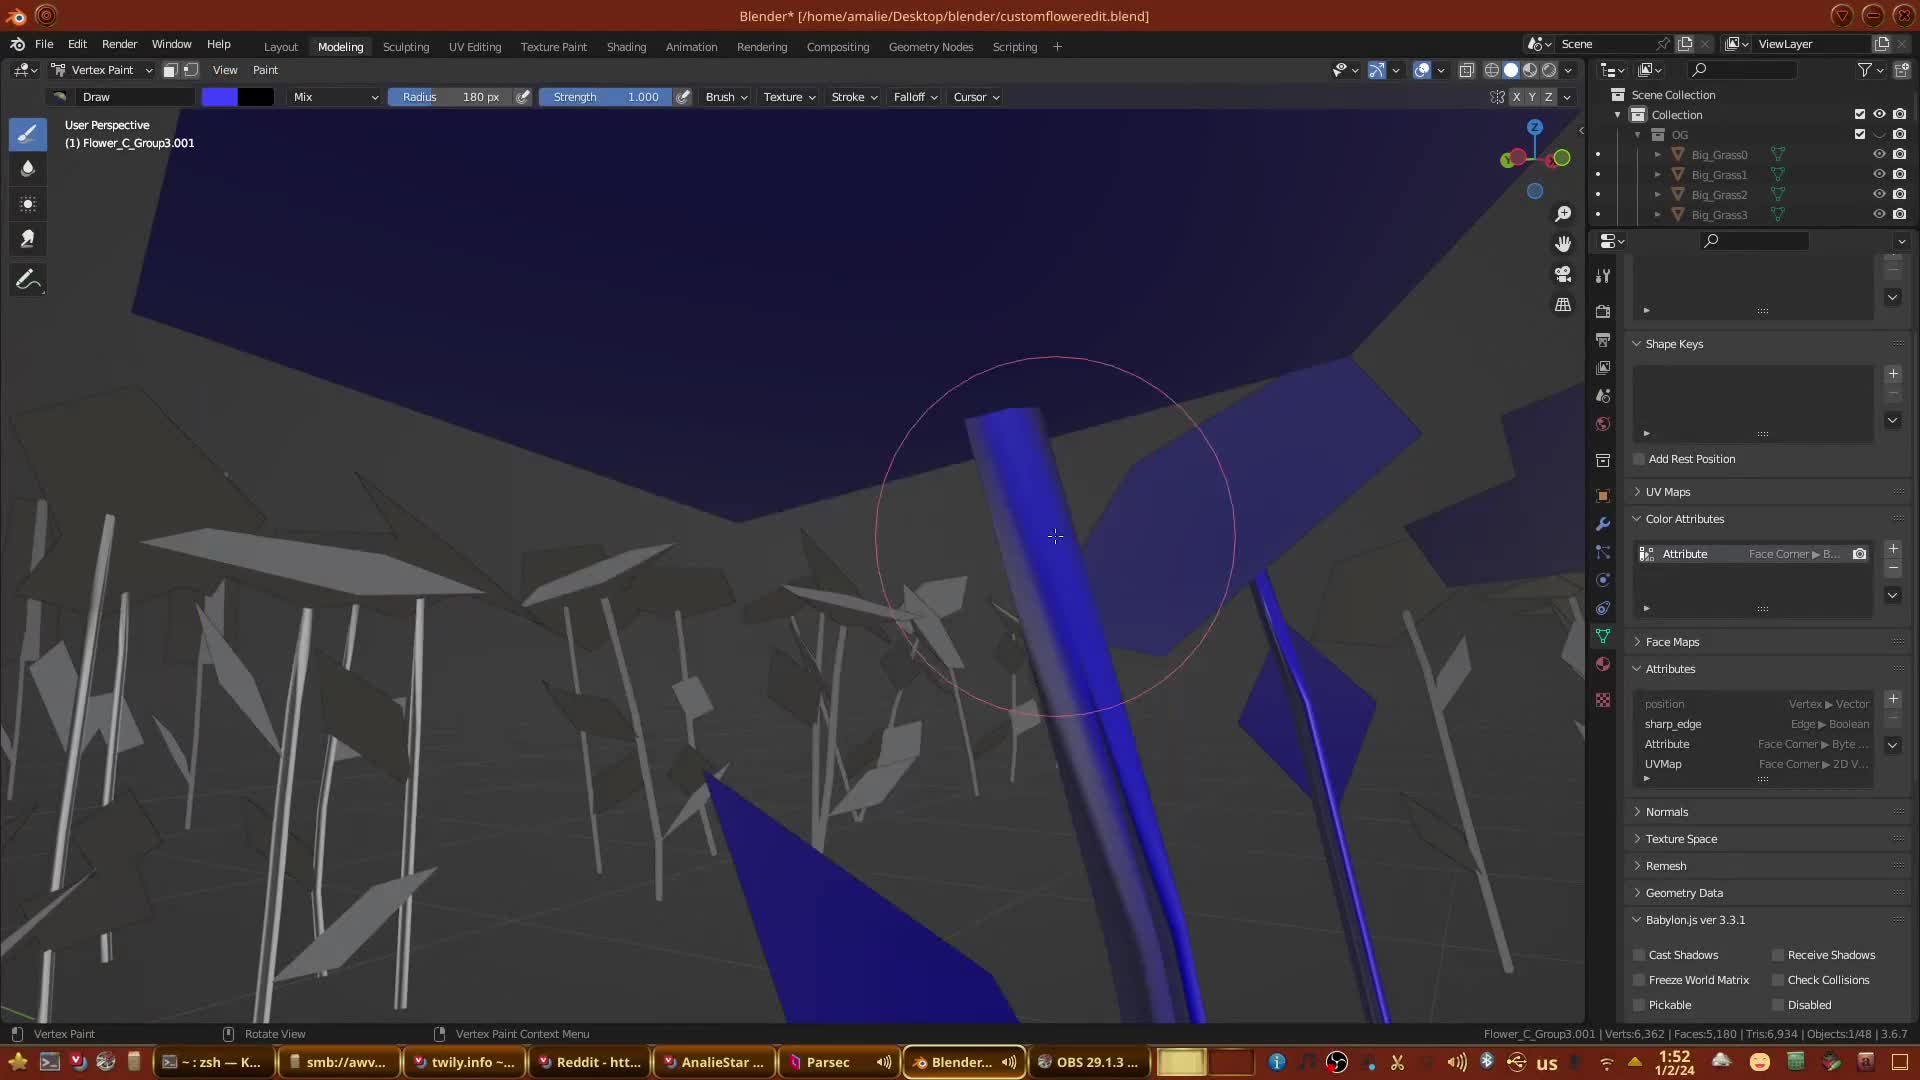The width and height of the screenshot is (1920, 1080).
Task: Open the Render menu
Action: (119, 44)
